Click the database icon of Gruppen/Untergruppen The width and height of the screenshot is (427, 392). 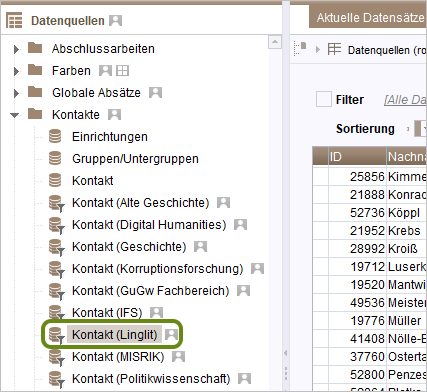pos(55,158)
